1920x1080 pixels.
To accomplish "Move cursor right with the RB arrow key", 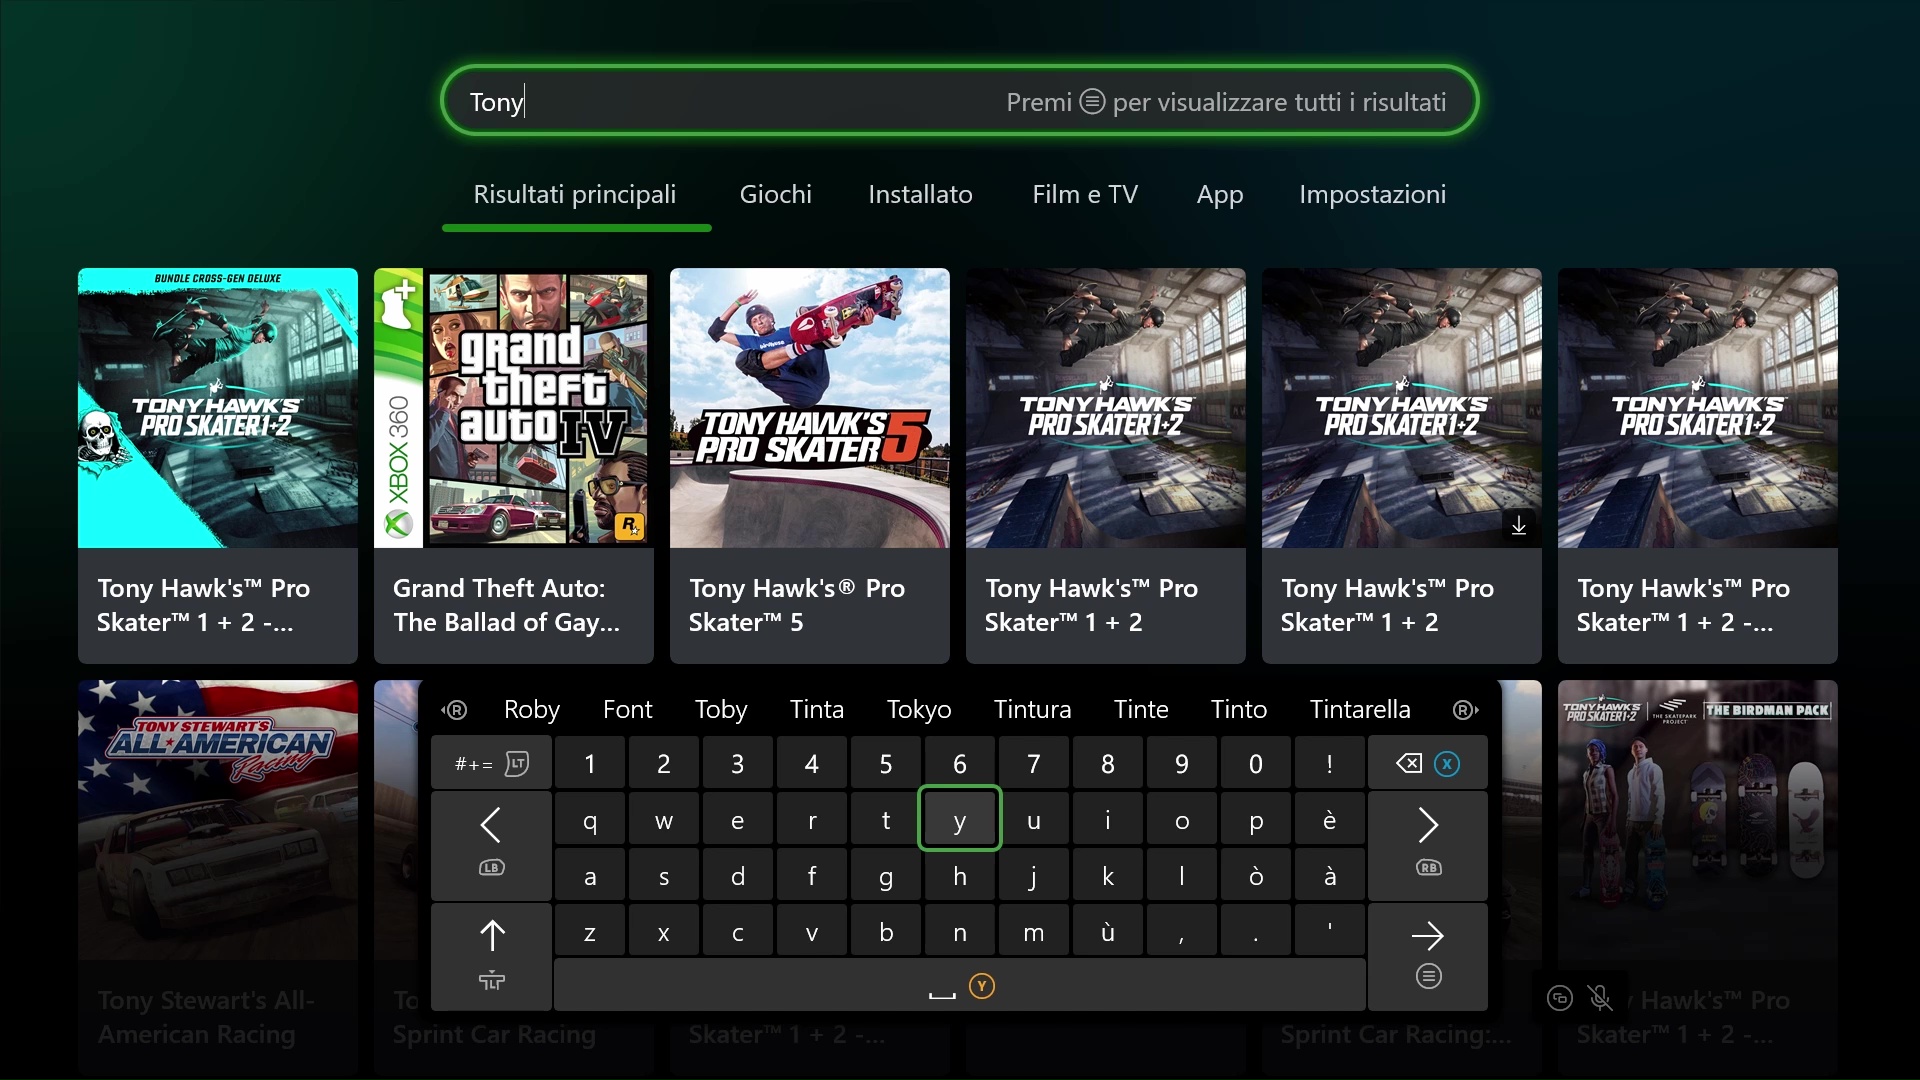I will click(x=1427, y=845).
